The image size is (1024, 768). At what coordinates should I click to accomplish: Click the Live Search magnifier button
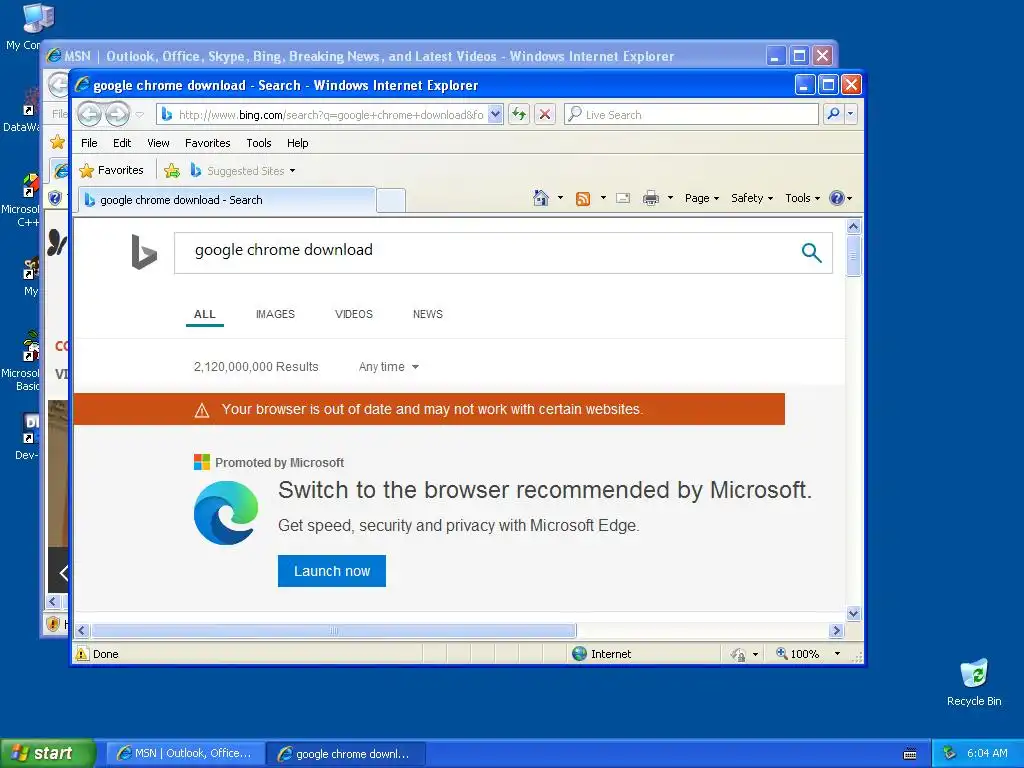pyautogui.click(x=833, y=114)
